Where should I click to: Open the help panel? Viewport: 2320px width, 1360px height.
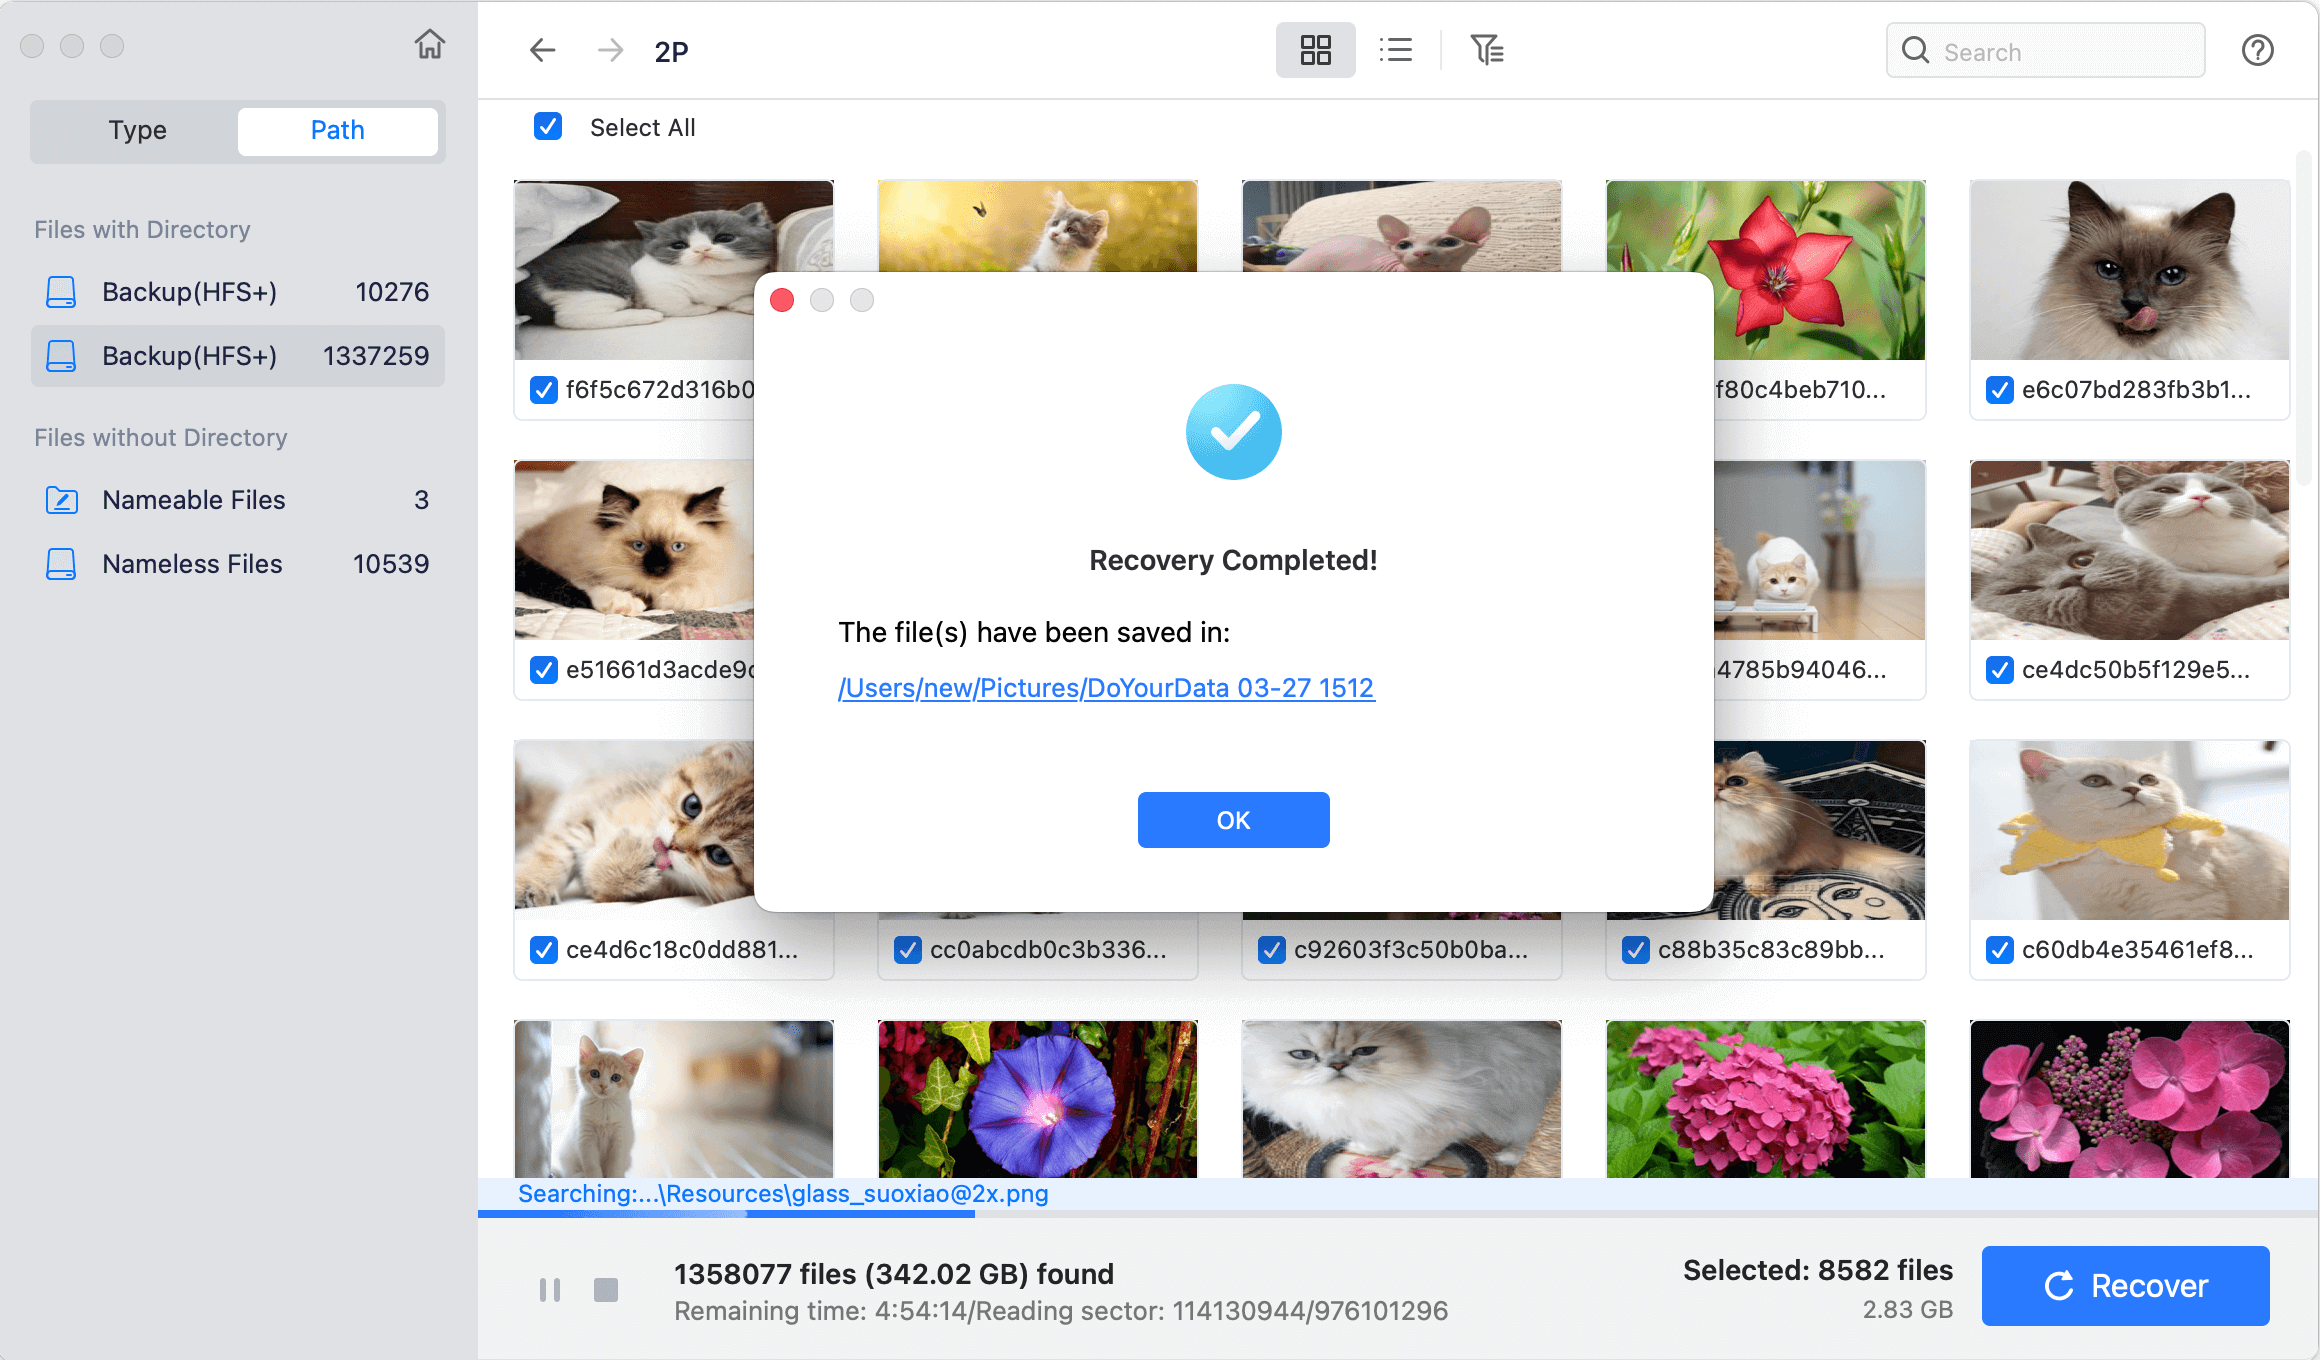2257,49
